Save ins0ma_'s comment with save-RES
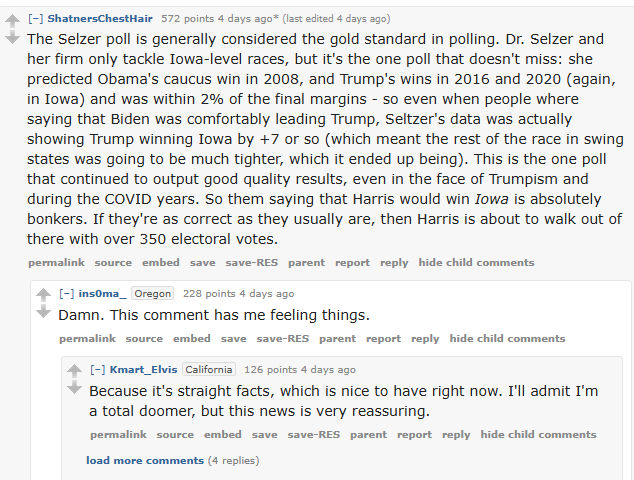634x480 pixels. coord(282,339)
